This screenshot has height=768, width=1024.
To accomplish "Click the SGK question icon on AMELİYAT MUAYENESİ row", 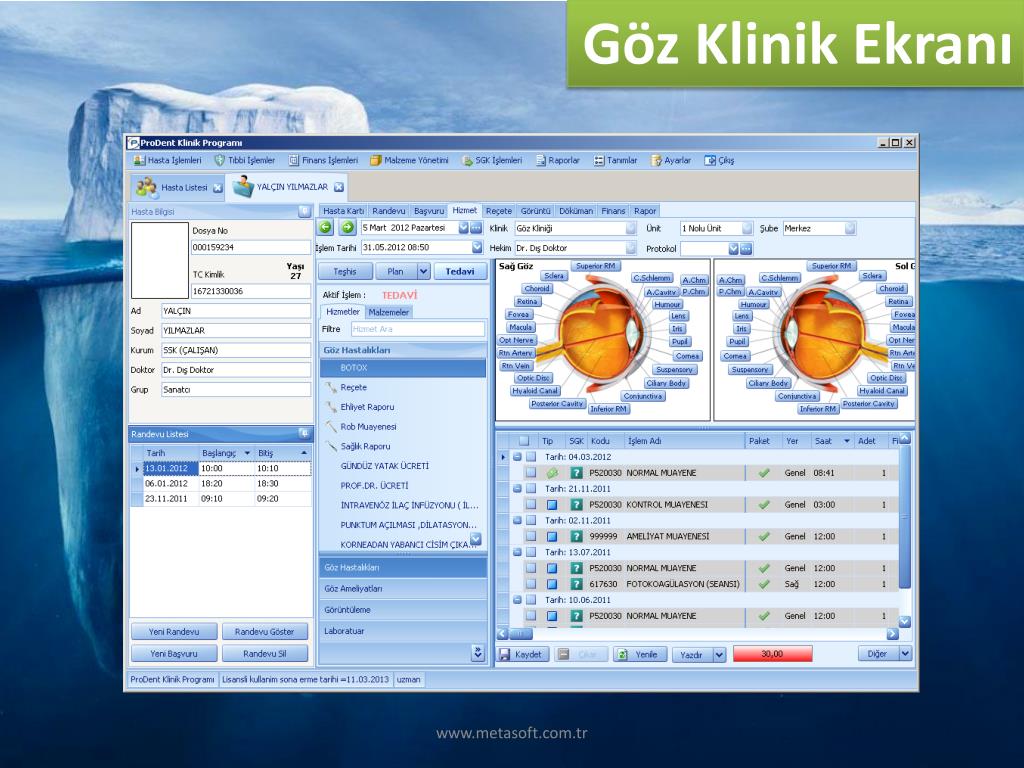I will 576,536.
